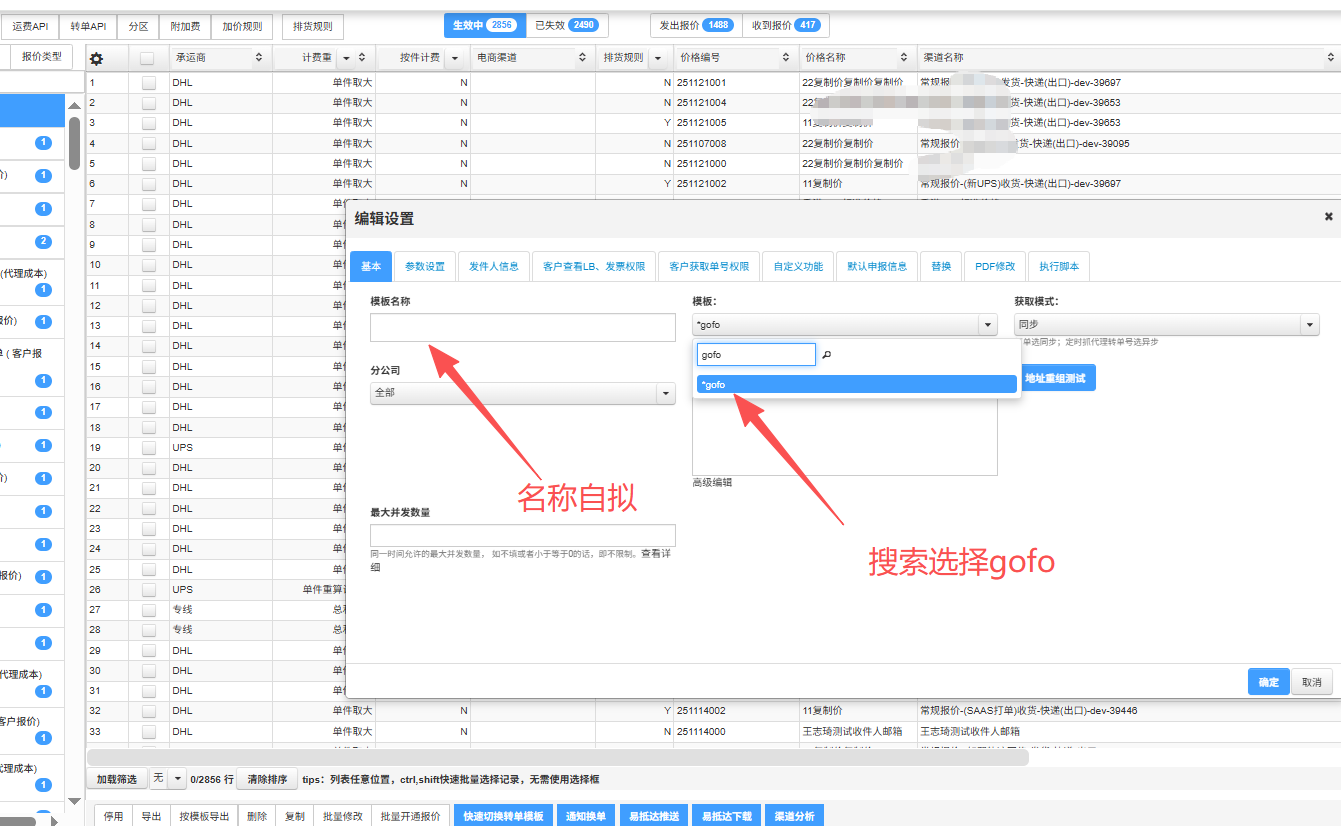Select the 基本 tab
This screenshot has height=826, width=1341.
(371, 266)
